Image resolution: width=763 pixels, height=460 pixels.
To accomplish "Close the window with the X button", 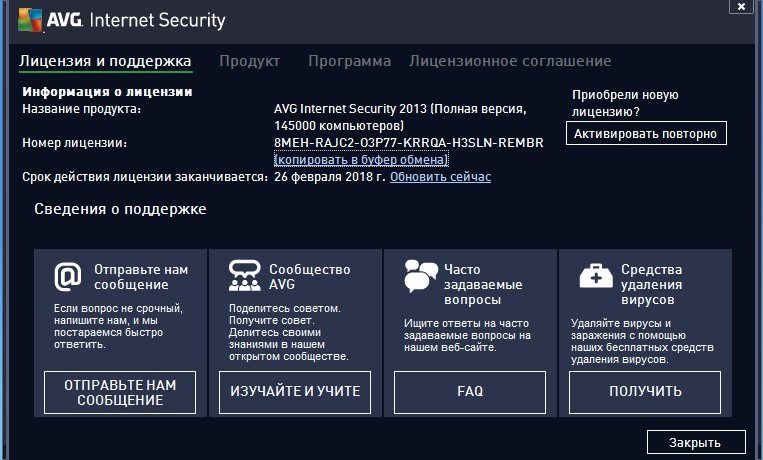I will (x=738, y=9).
